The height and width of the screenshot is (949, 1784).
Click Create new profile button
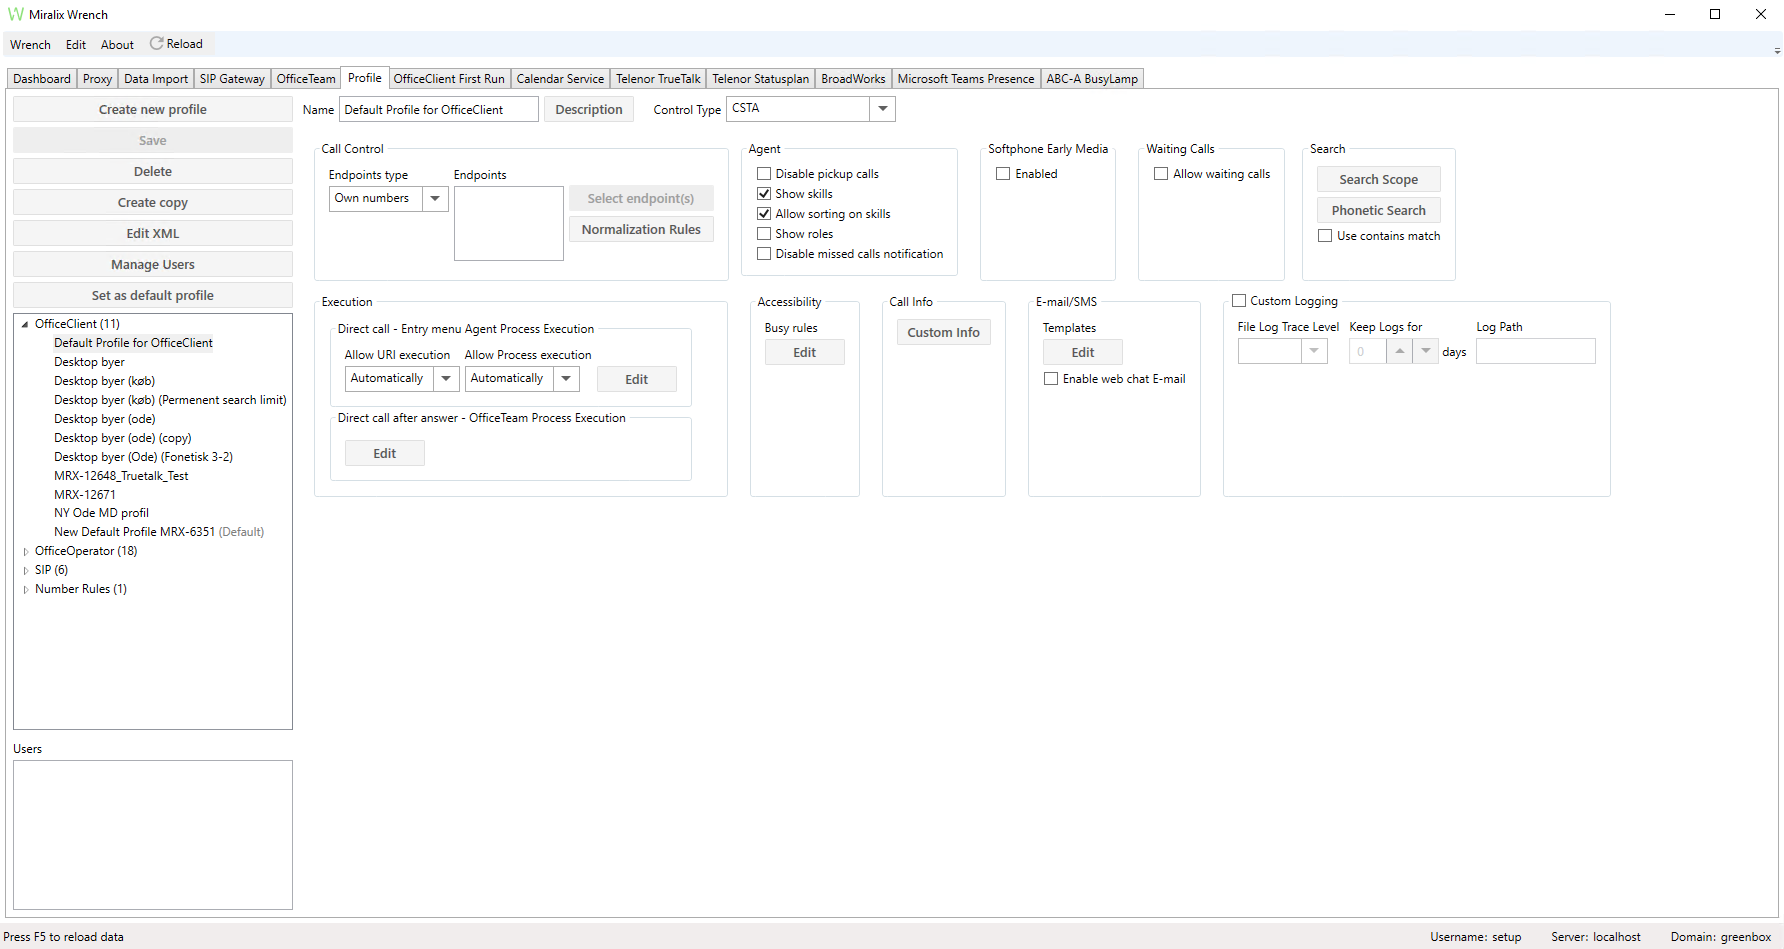click(153, 110)
